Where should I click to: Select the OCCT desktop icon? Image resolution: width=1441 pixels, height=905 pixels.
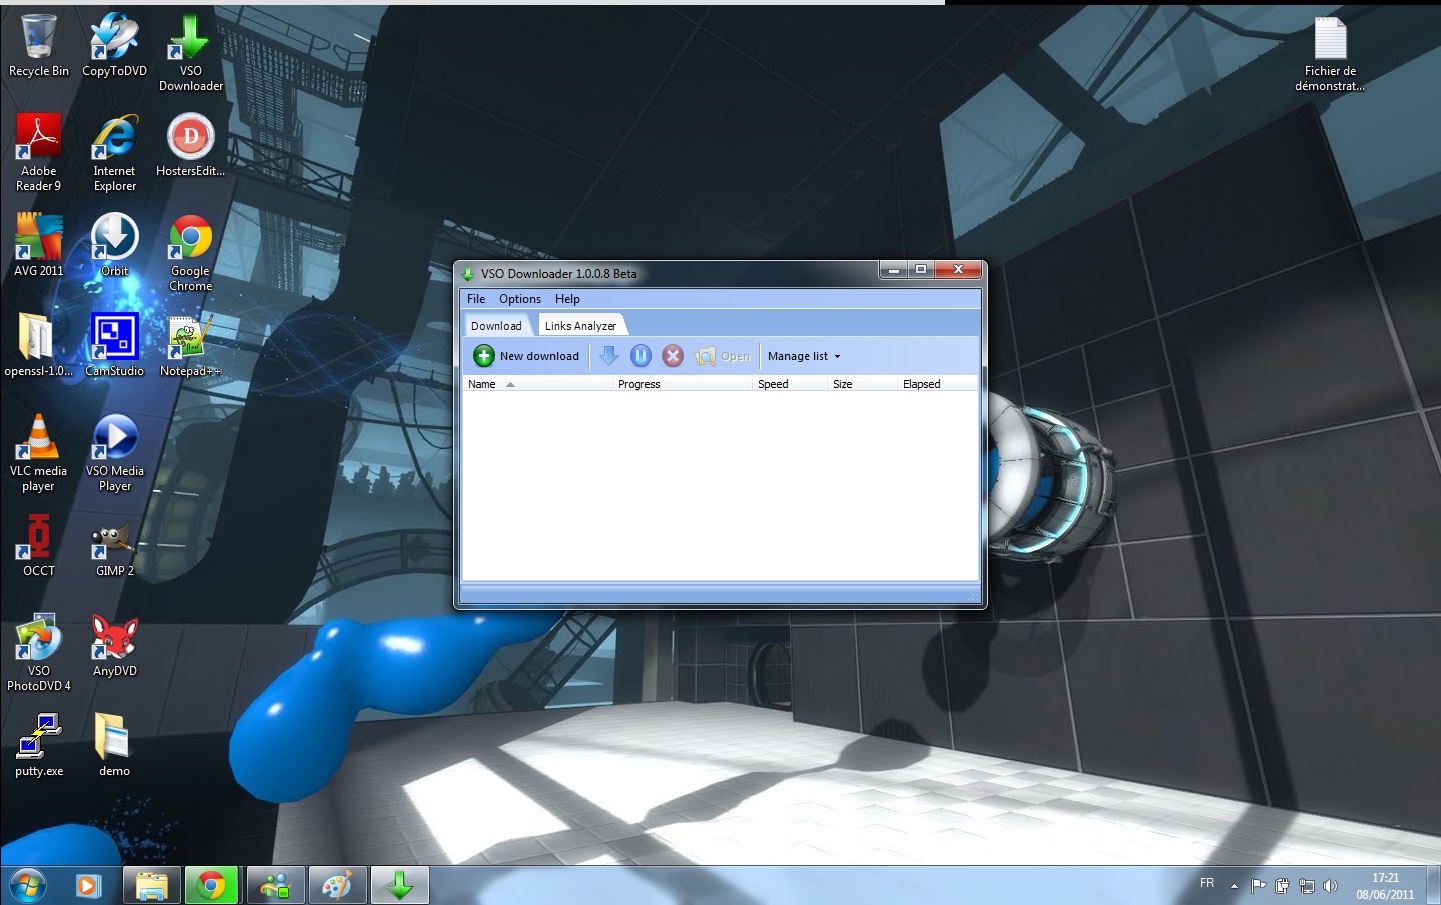[x=39, y=546]
